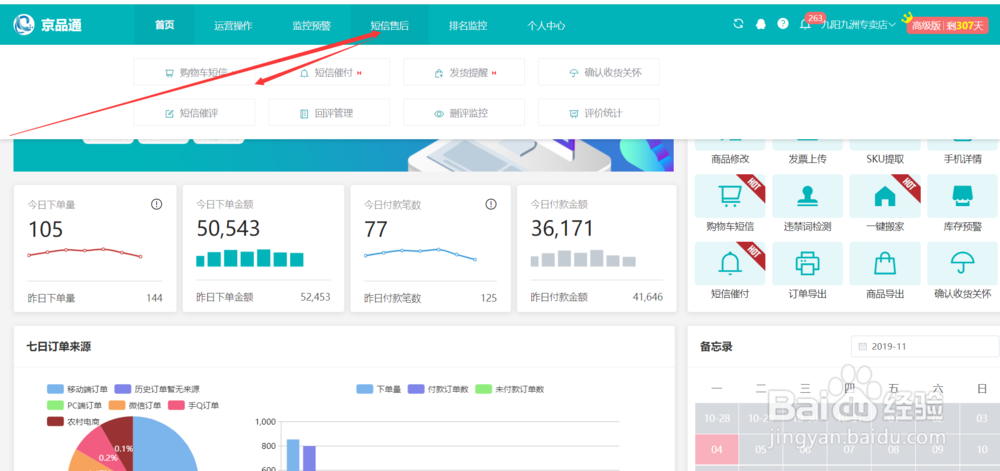Toggle 移动端订单 legend item
The image size is (1000, 471).
coord(75,389)
